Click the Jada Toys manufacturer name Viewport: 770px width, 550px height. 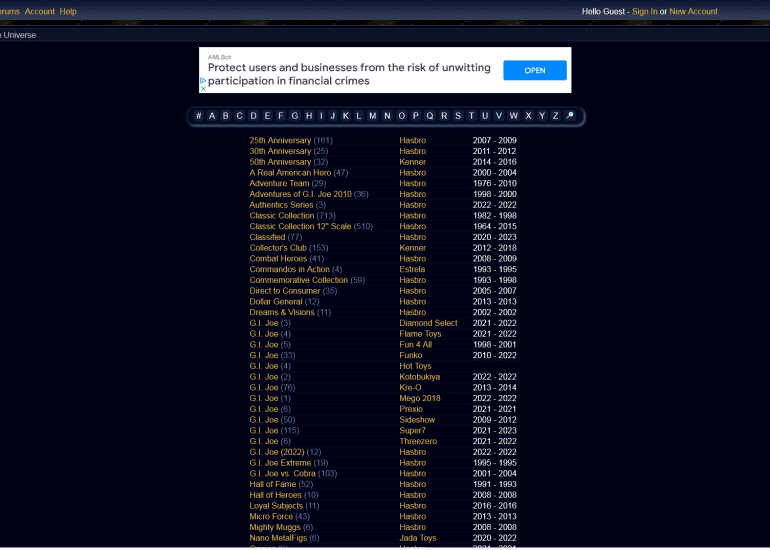tap(418, 539)
